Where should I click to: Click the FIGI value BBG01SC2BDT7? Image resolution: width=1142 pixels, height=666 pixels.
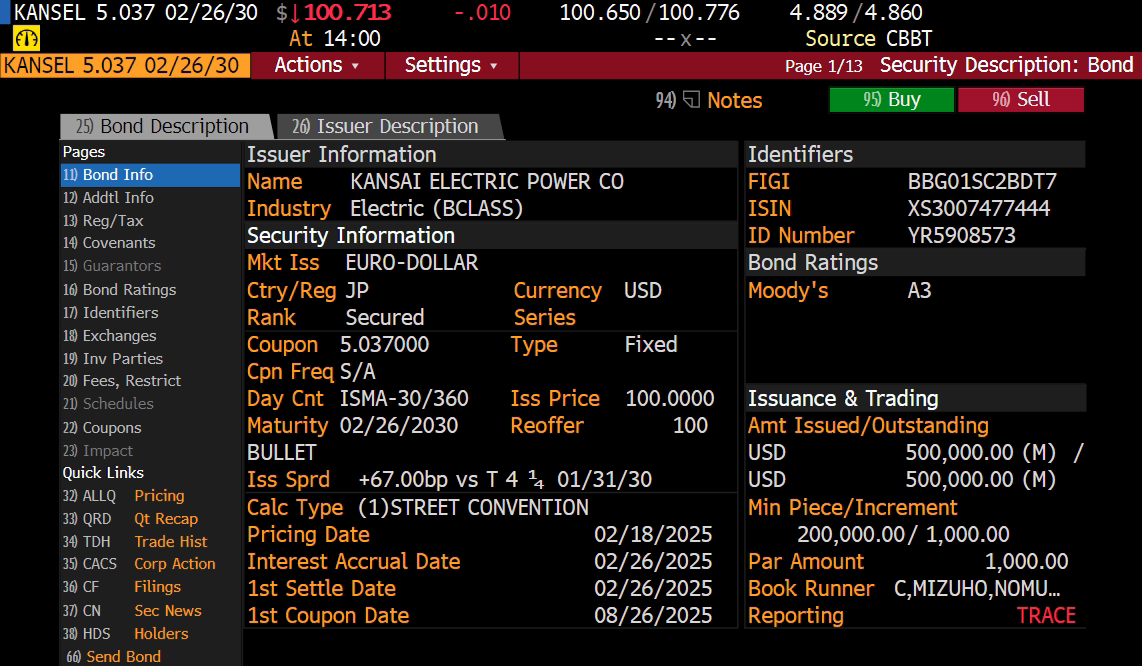click(982, 181)
